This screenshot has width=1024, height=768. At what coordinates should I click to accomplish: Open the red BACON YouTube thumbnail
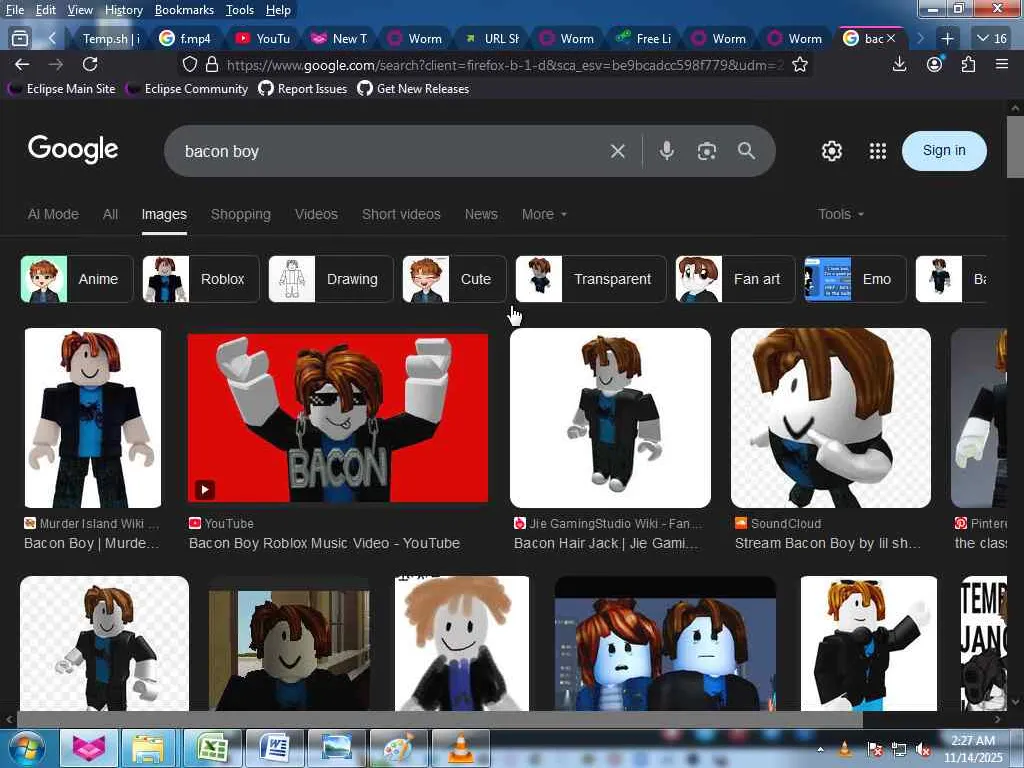pyautogui.click(x=338, y=419)
